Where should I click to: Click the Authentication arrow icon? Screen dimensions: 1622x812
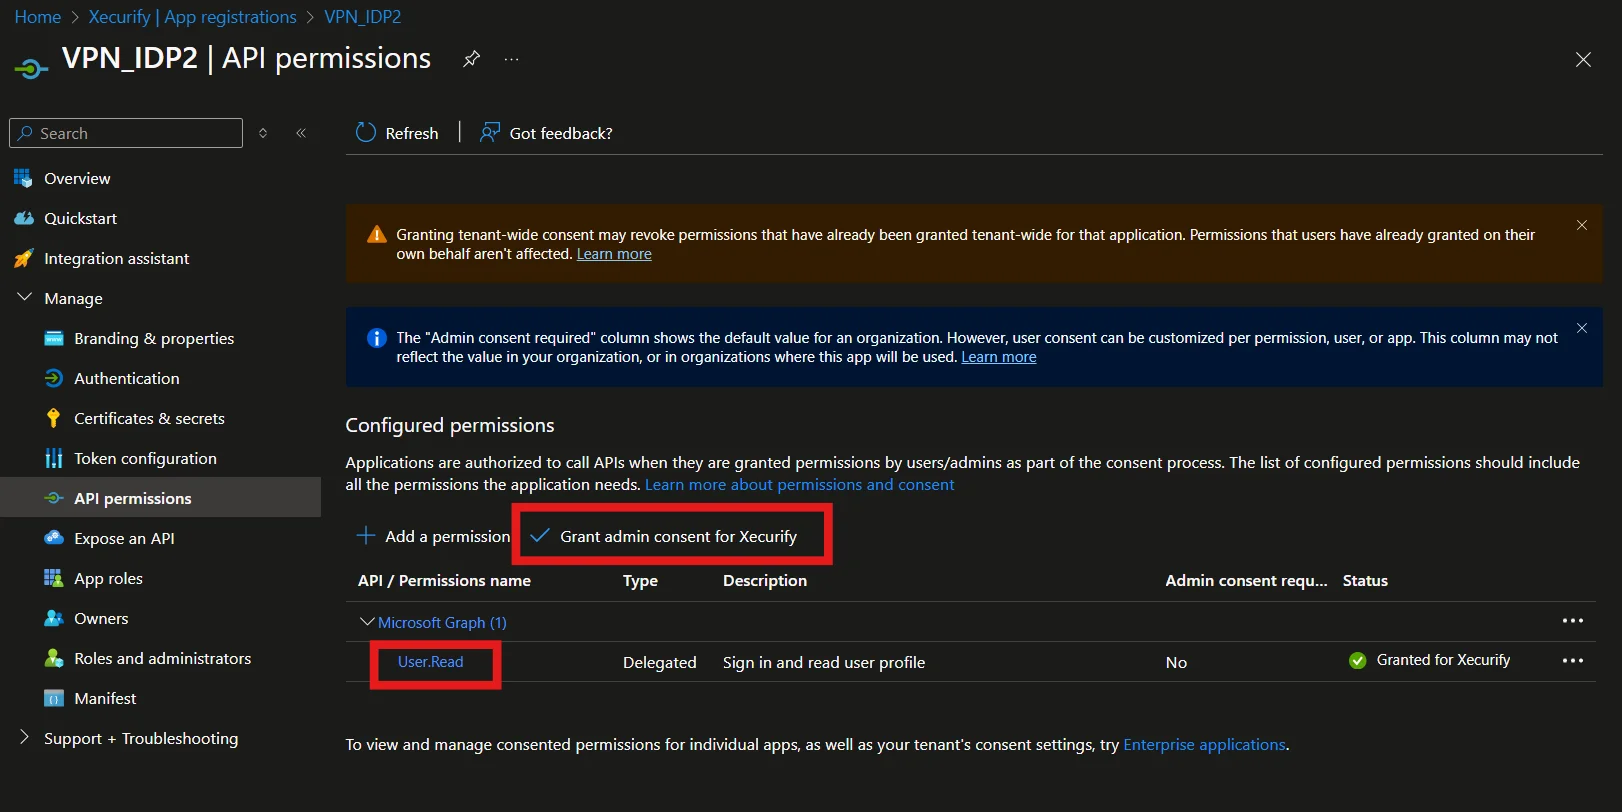pyautogui.click(x=54, y=378)
